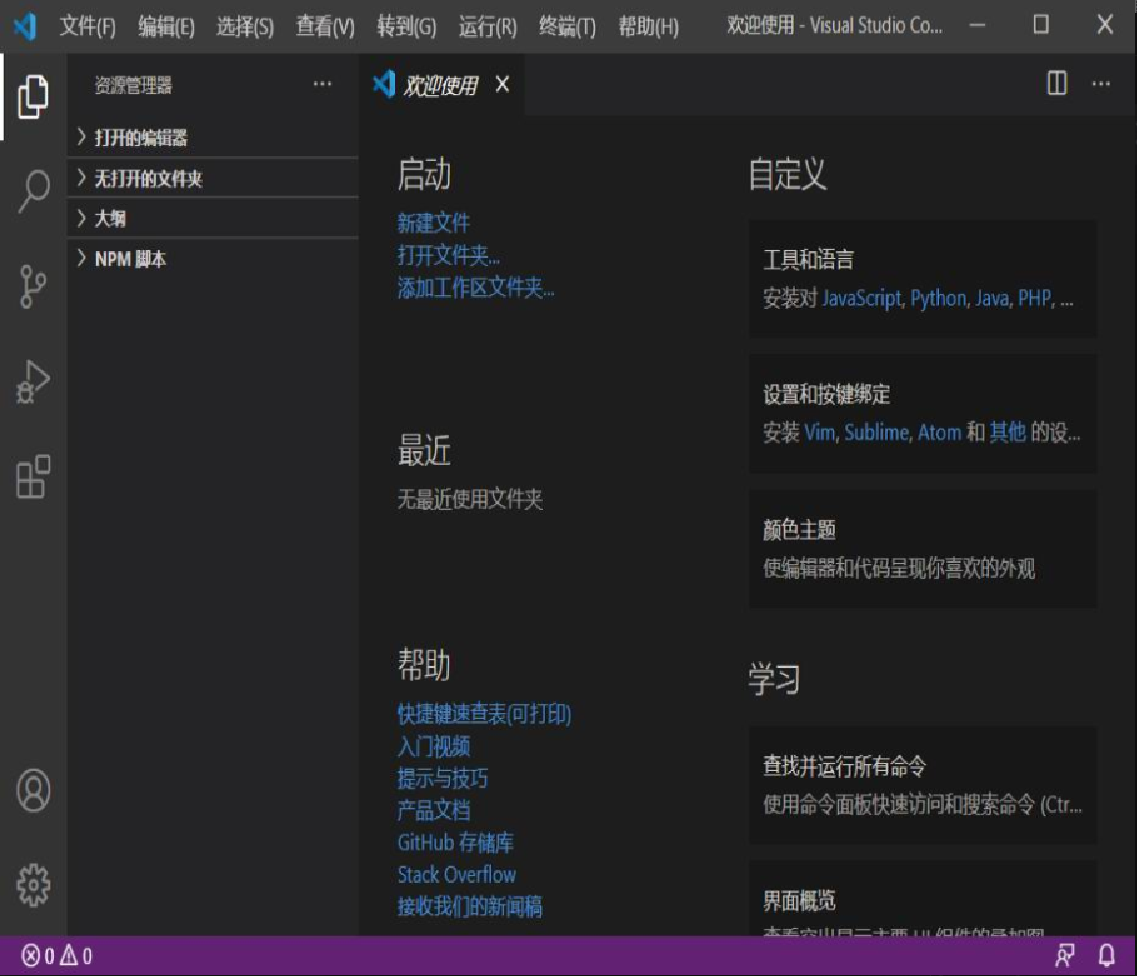Open the Accounts menu icon
1137x976 pixels.
click(x=33, y=790)
